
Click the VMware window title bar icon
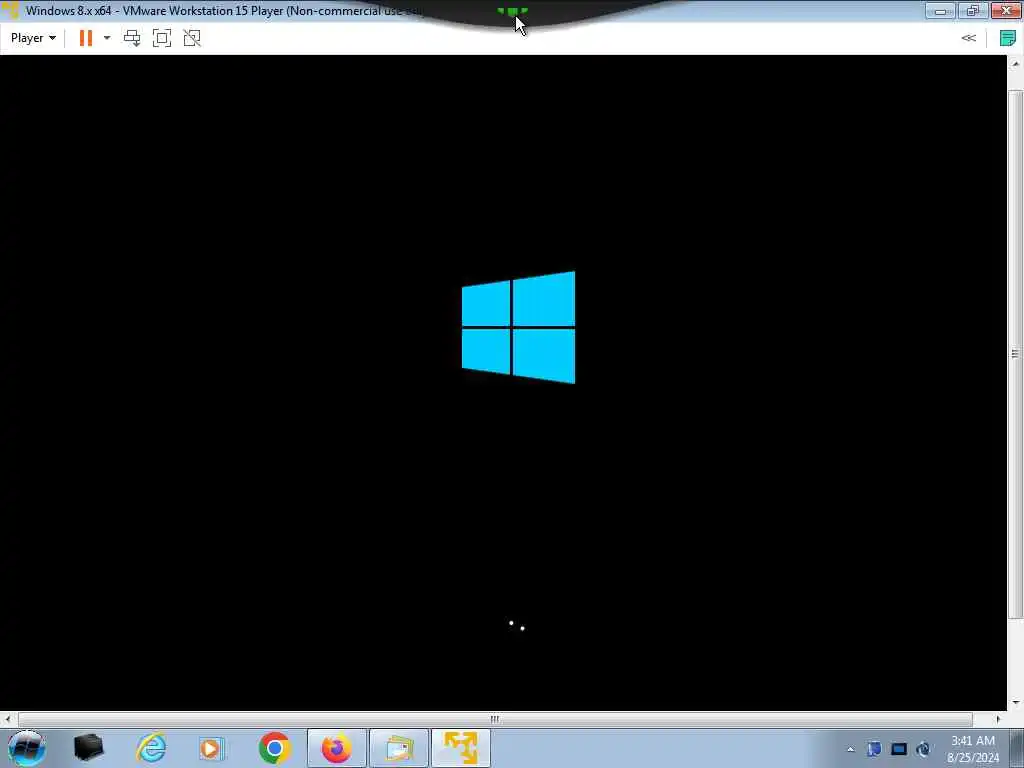pos(11,10)
